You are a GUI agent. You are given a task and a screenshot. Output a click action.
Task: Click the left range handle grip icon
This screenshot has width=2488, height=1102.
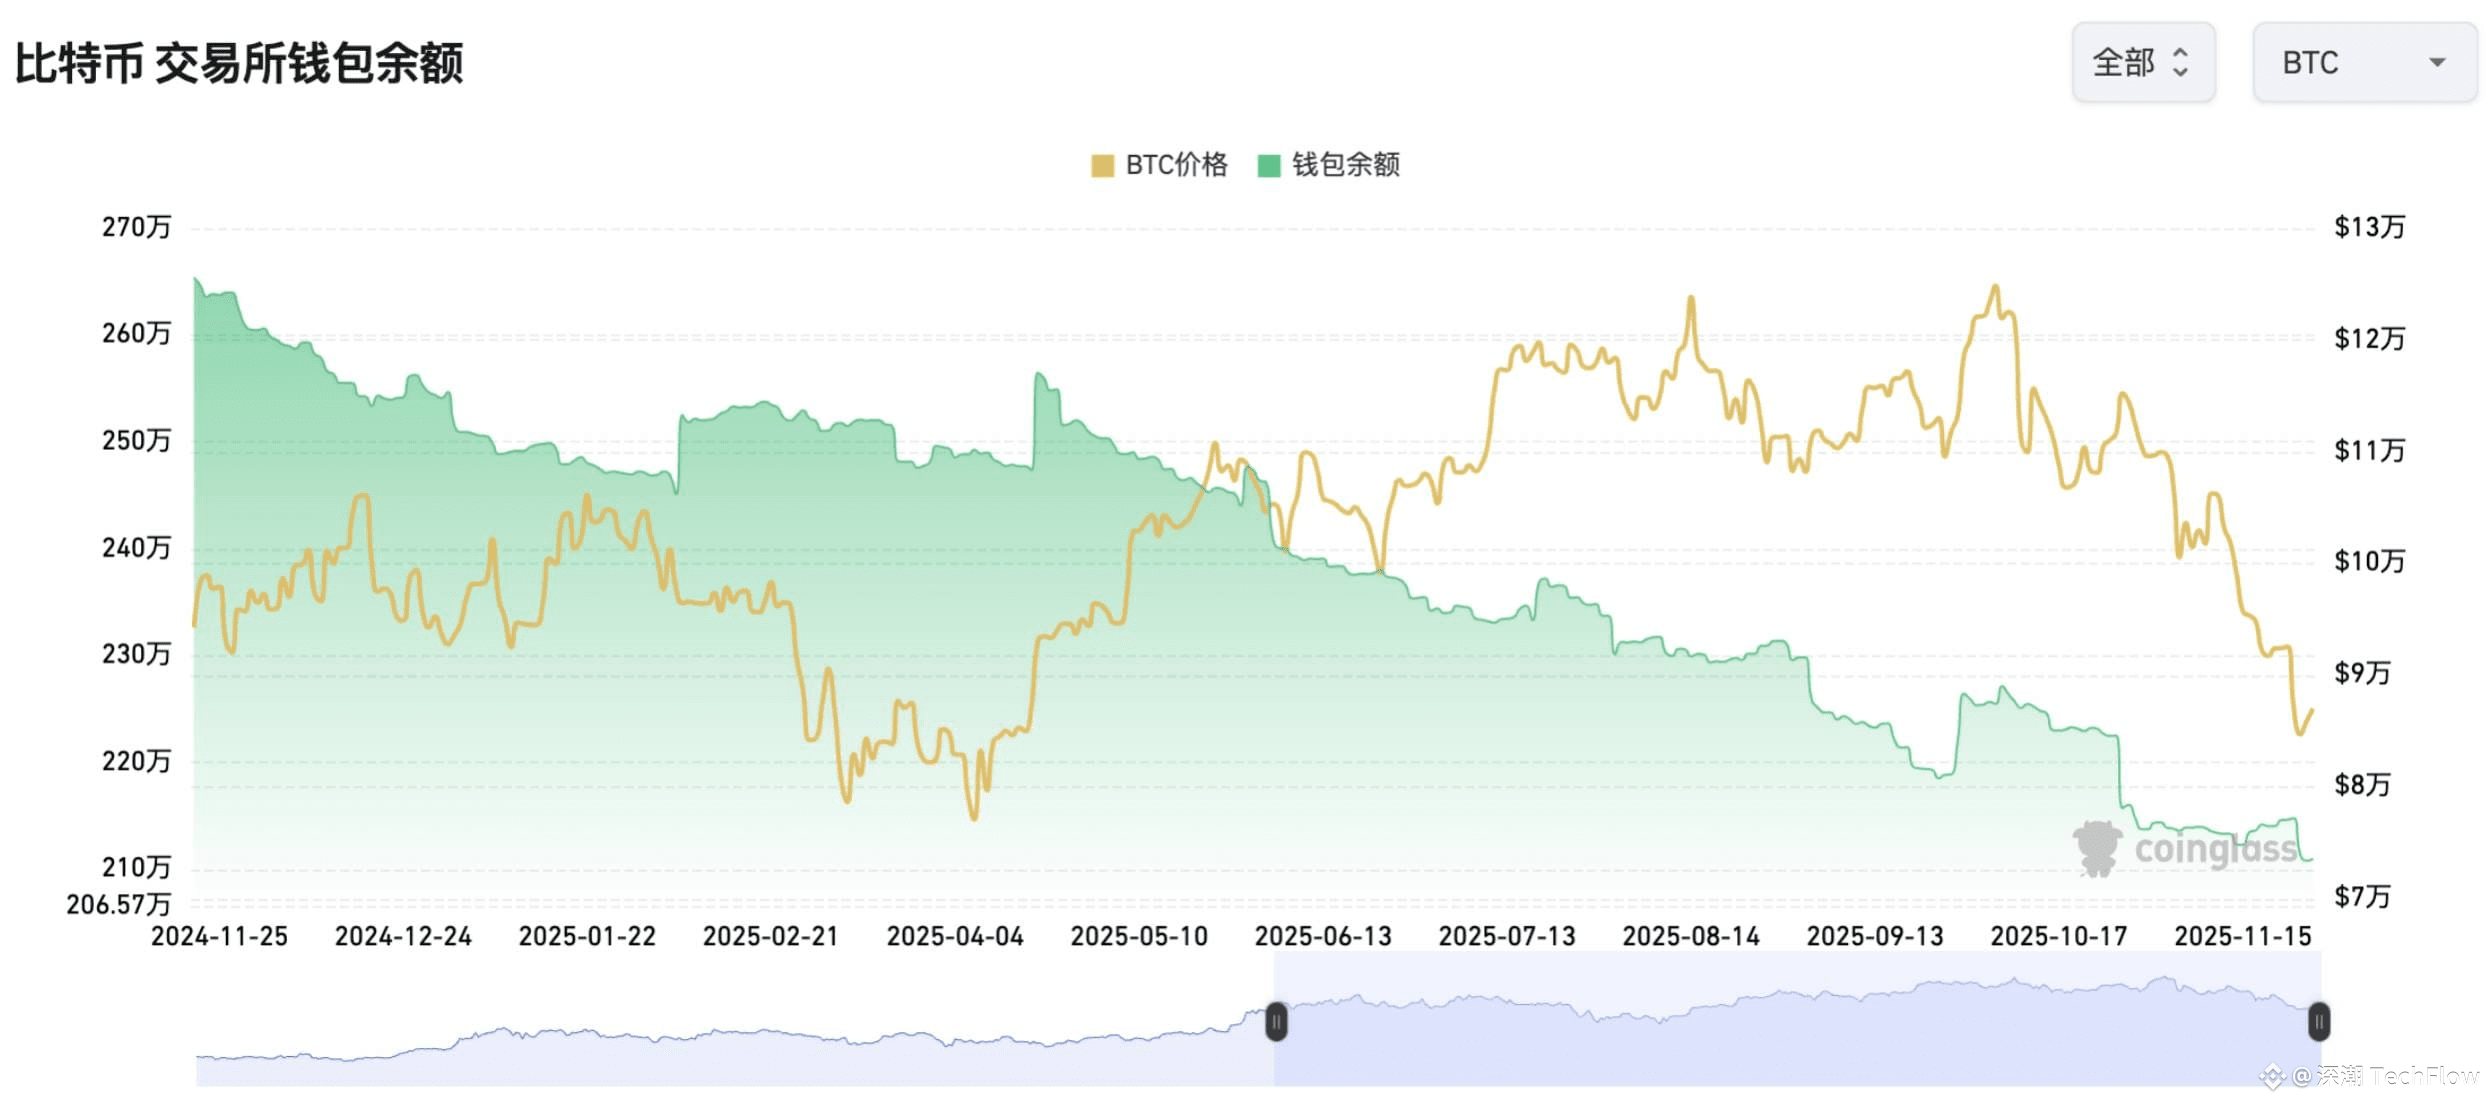point(1276,1021)
